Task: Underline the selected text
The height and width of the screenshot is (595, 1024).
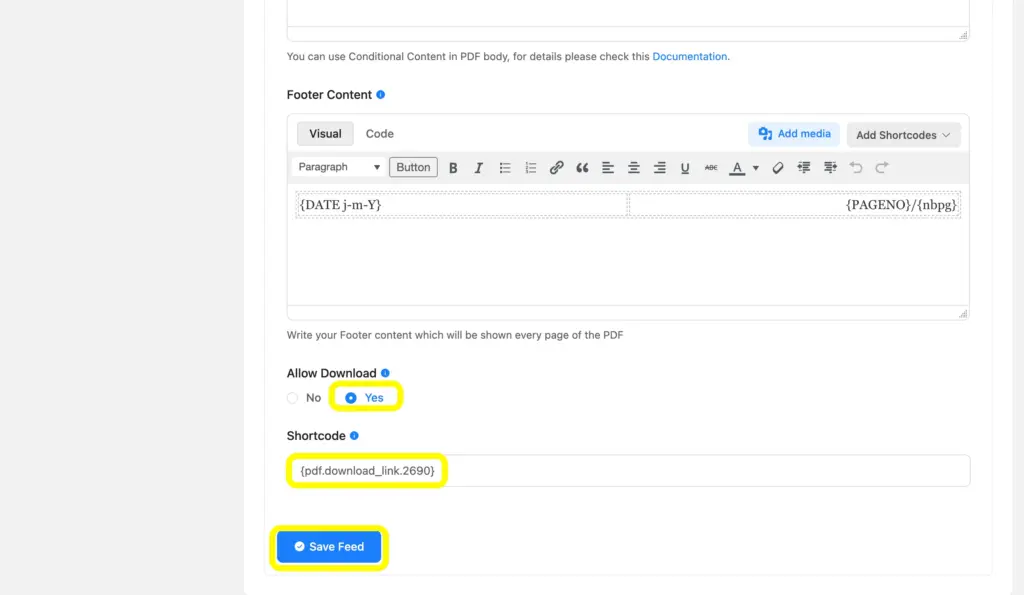Action: coord(685,168)
